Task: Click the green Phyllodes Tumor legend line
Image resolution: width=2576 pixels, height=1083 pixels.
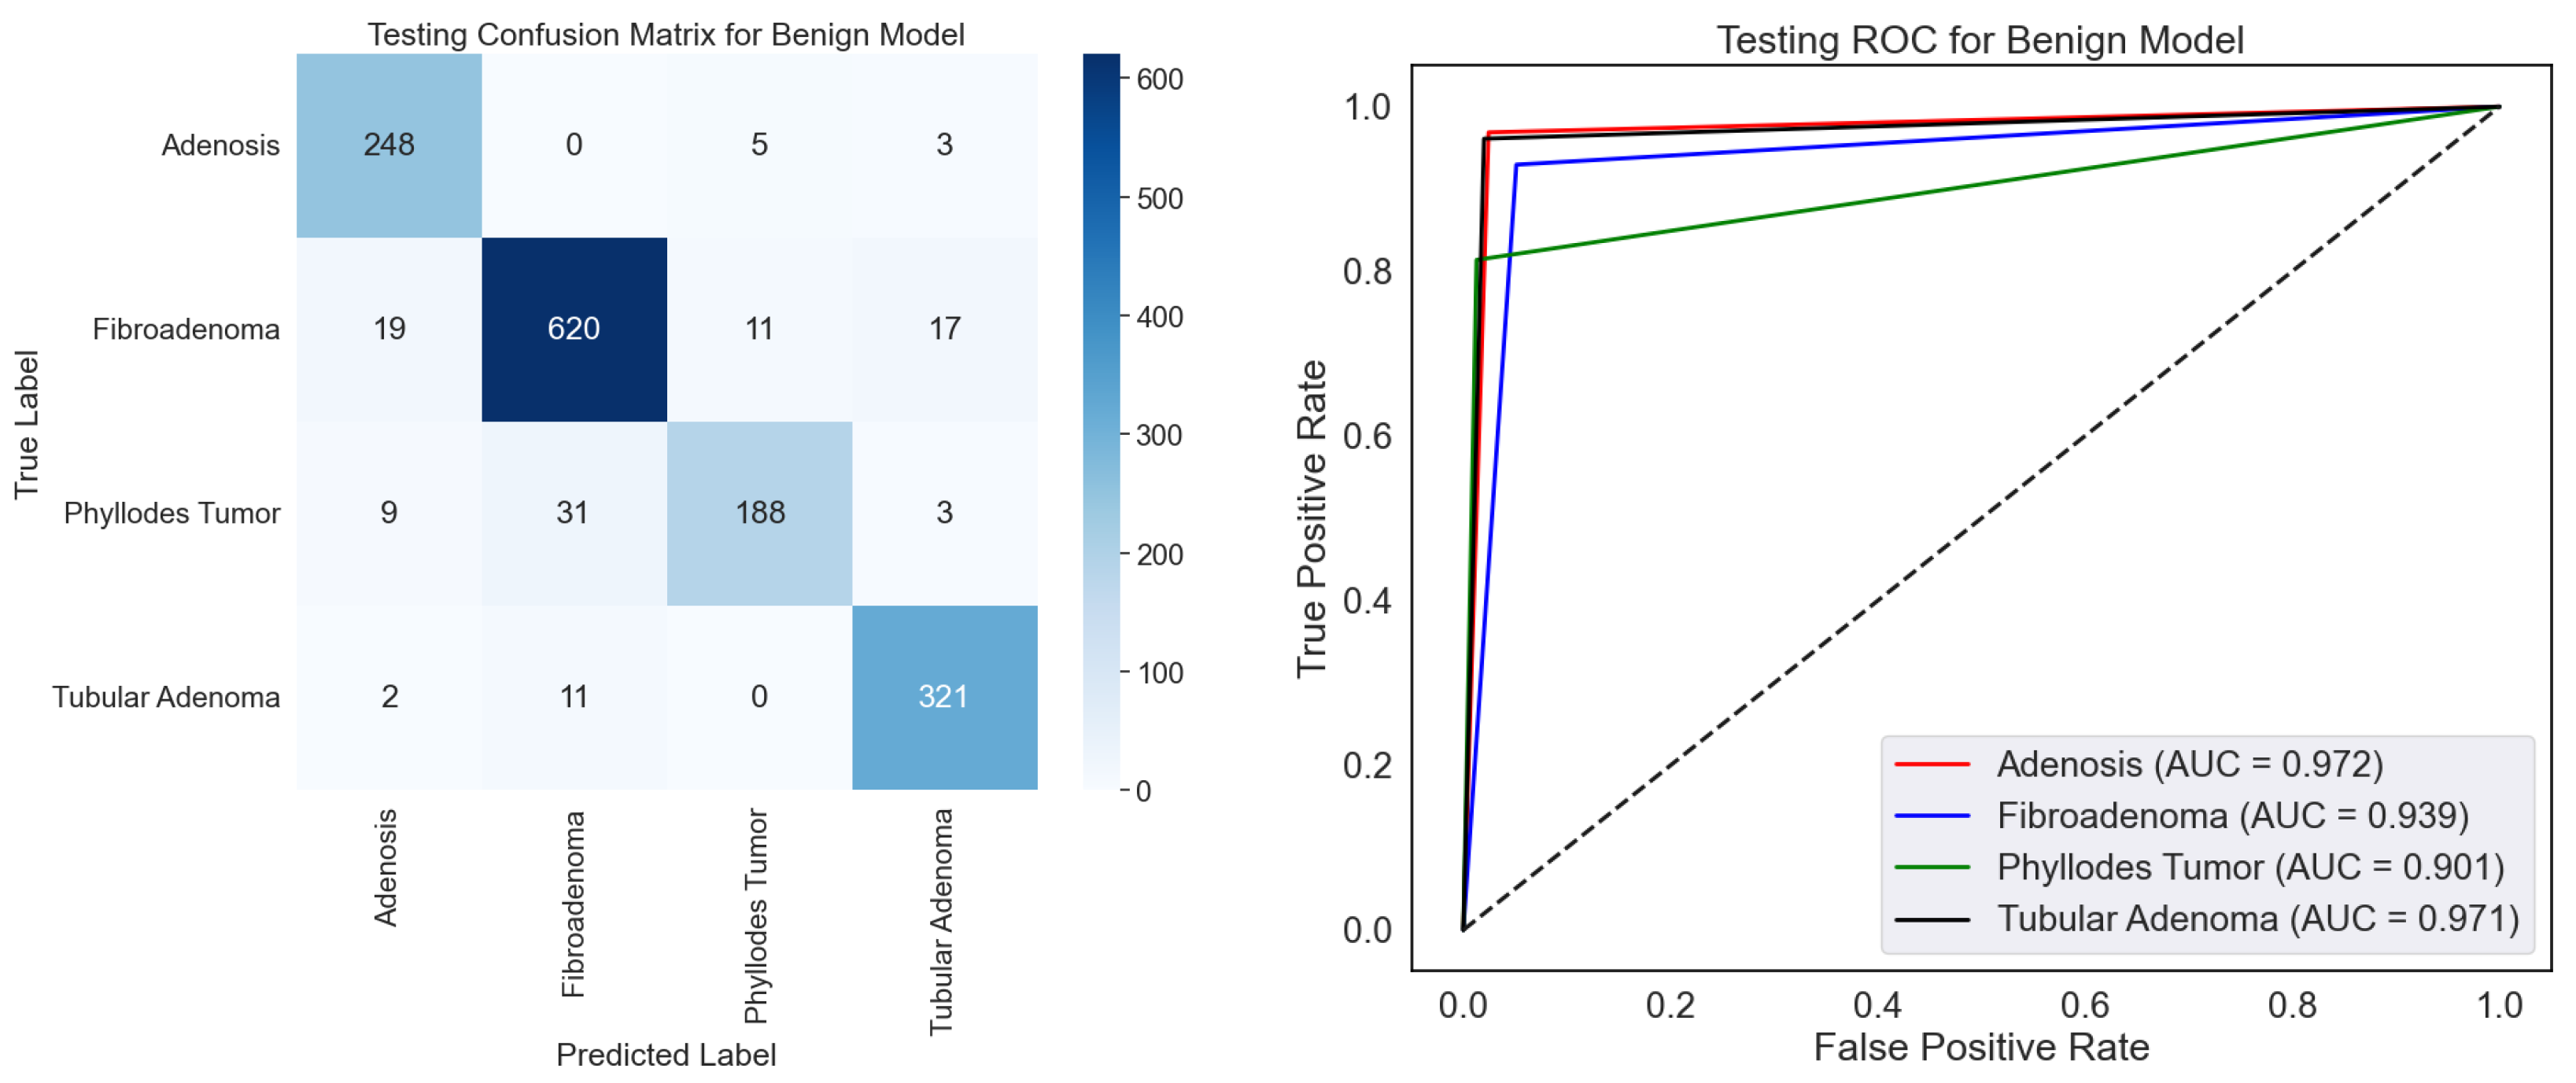Action: click(x=1932, y=868)
